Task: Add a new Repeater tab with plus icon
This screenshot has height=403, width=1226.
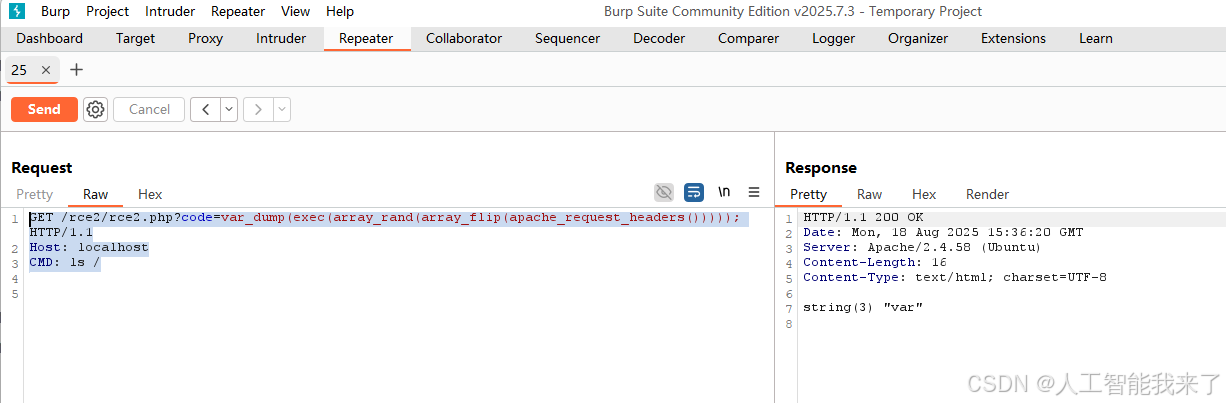Action: click(76, 70)
